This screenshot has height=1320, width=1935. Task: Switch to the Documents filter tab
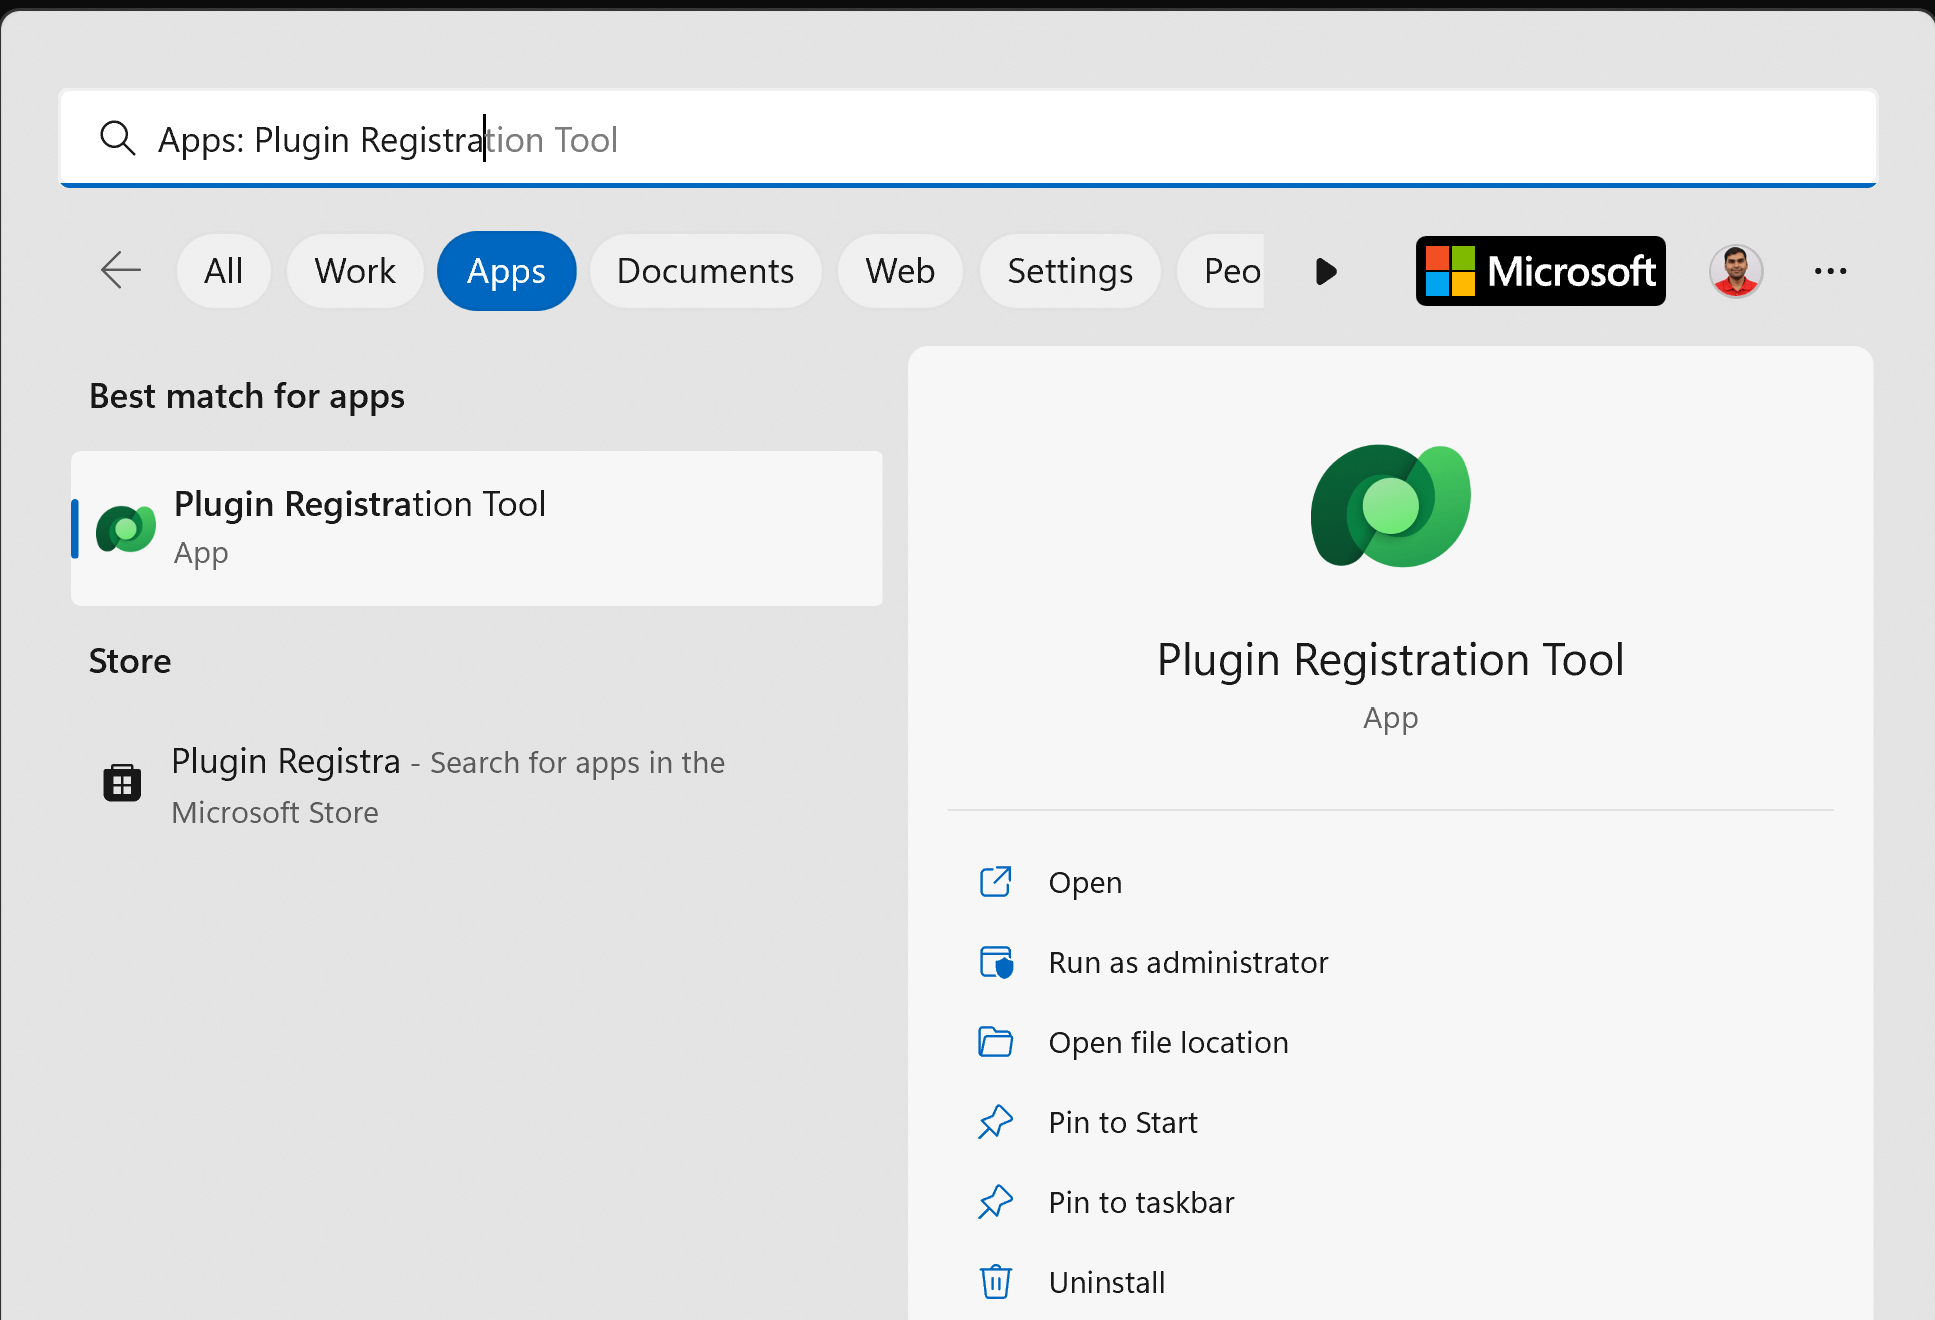point(706,271)
